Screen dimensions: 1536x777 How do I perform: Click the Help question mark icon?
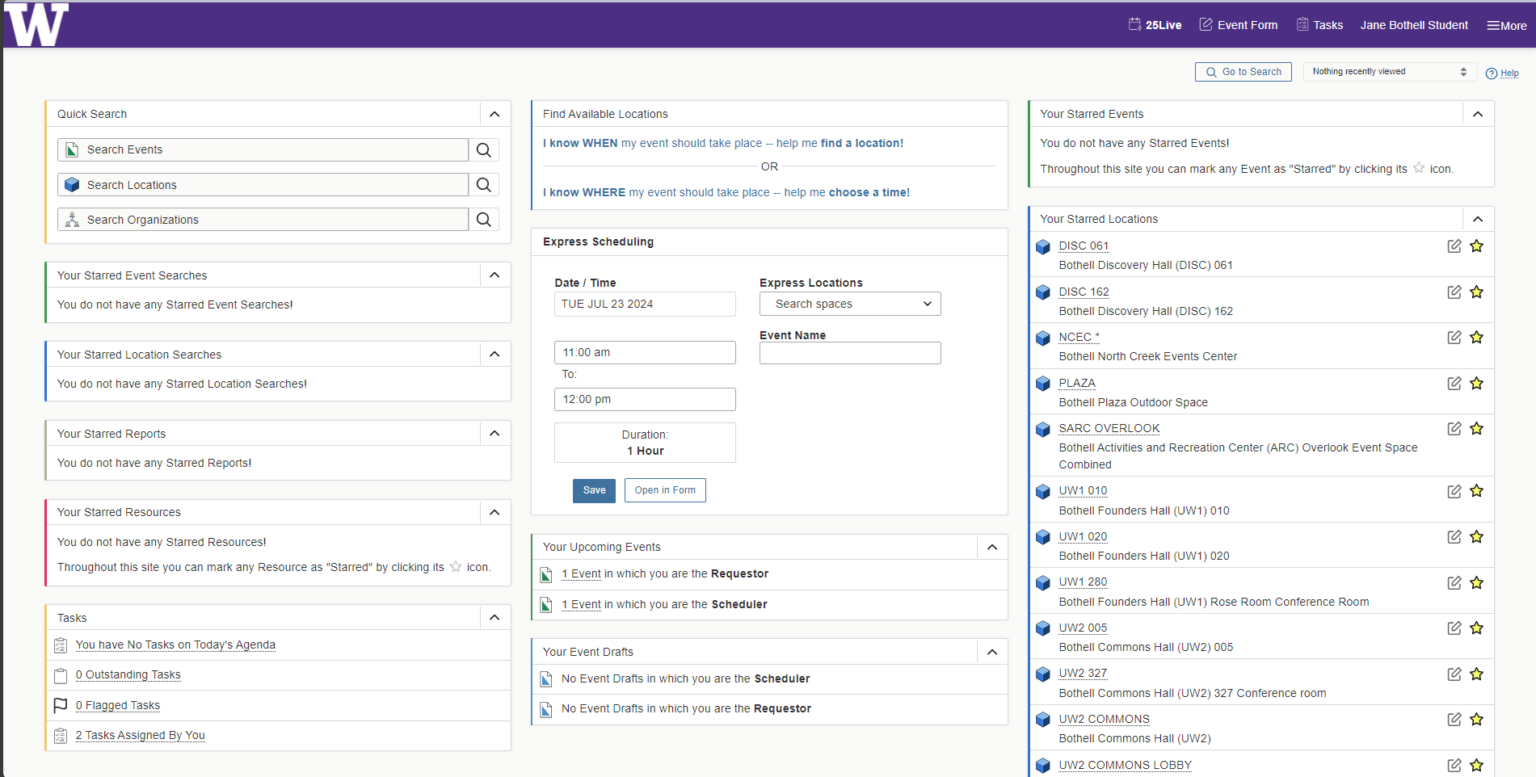[x=1491, y=73]
